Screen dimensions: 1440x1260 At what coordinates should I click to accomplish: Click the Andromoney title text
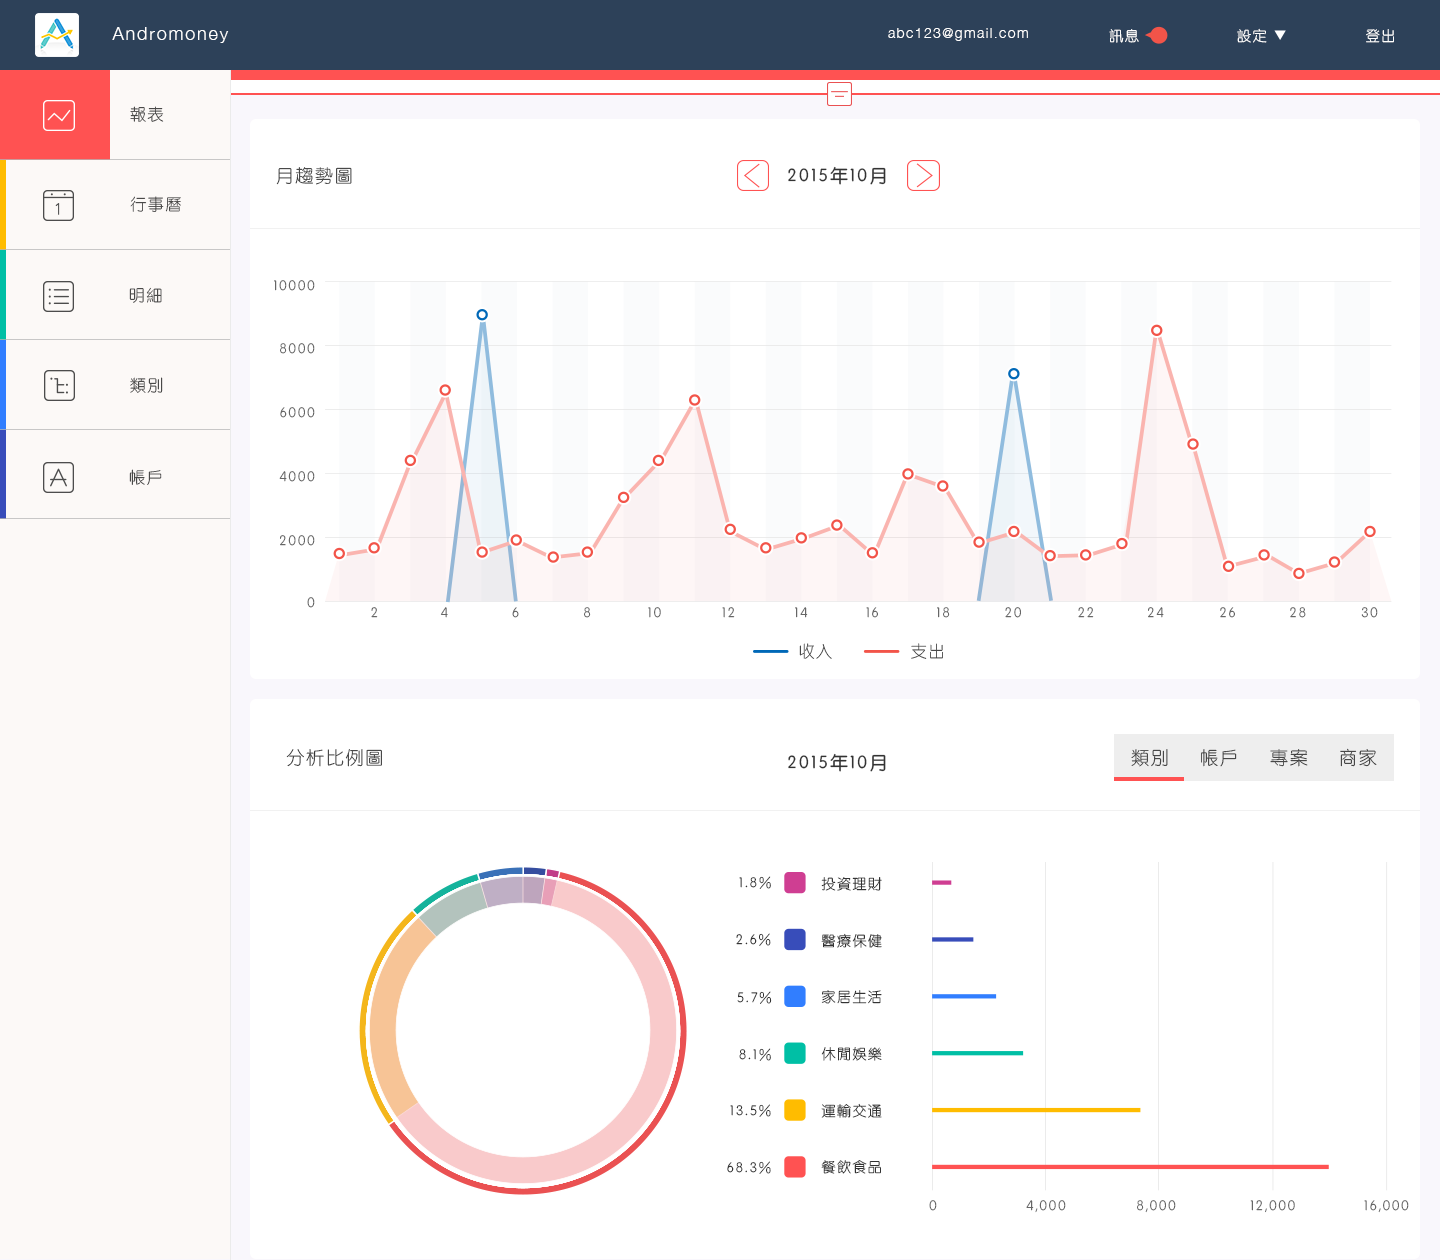click(170, 34)
